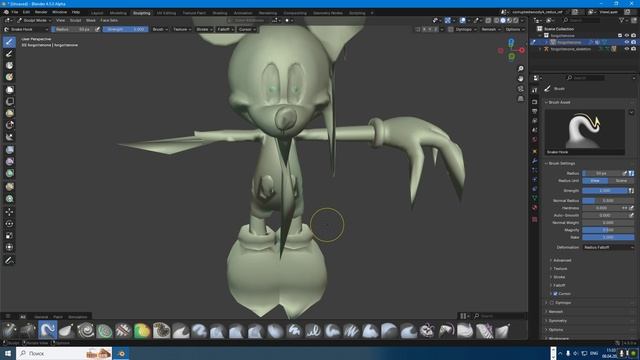Viewport: 640px width, 360px height.
Task: Select the Annotate tool in left toolbar
Action: (x=9, y=260)
